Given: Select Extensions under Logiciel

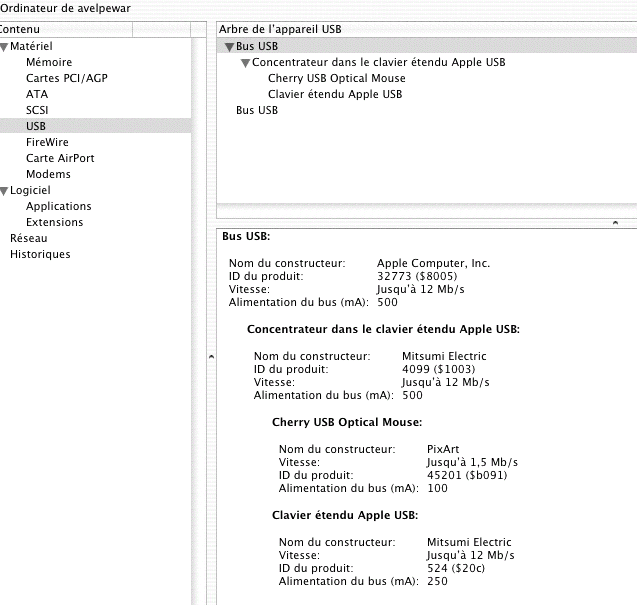Looking at the screenshot, I should point(54,222).
